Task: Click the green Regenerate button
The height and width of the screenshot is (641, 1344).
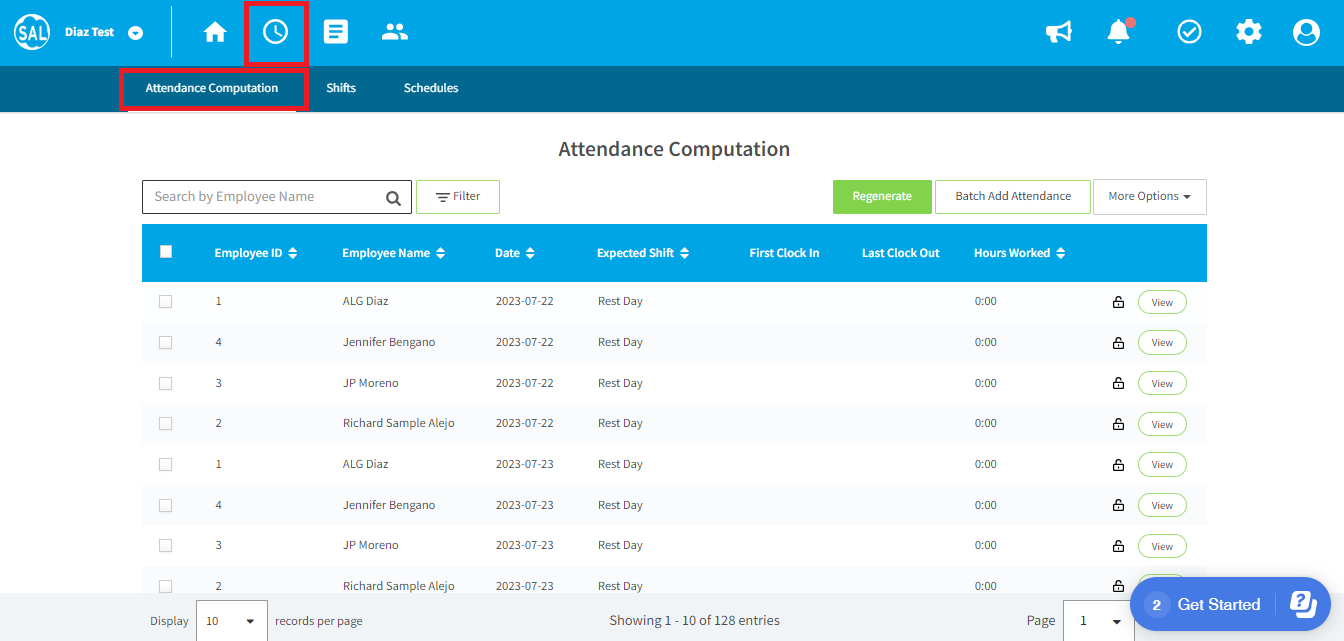Action: pyautogui.click(x=882, y=197)
